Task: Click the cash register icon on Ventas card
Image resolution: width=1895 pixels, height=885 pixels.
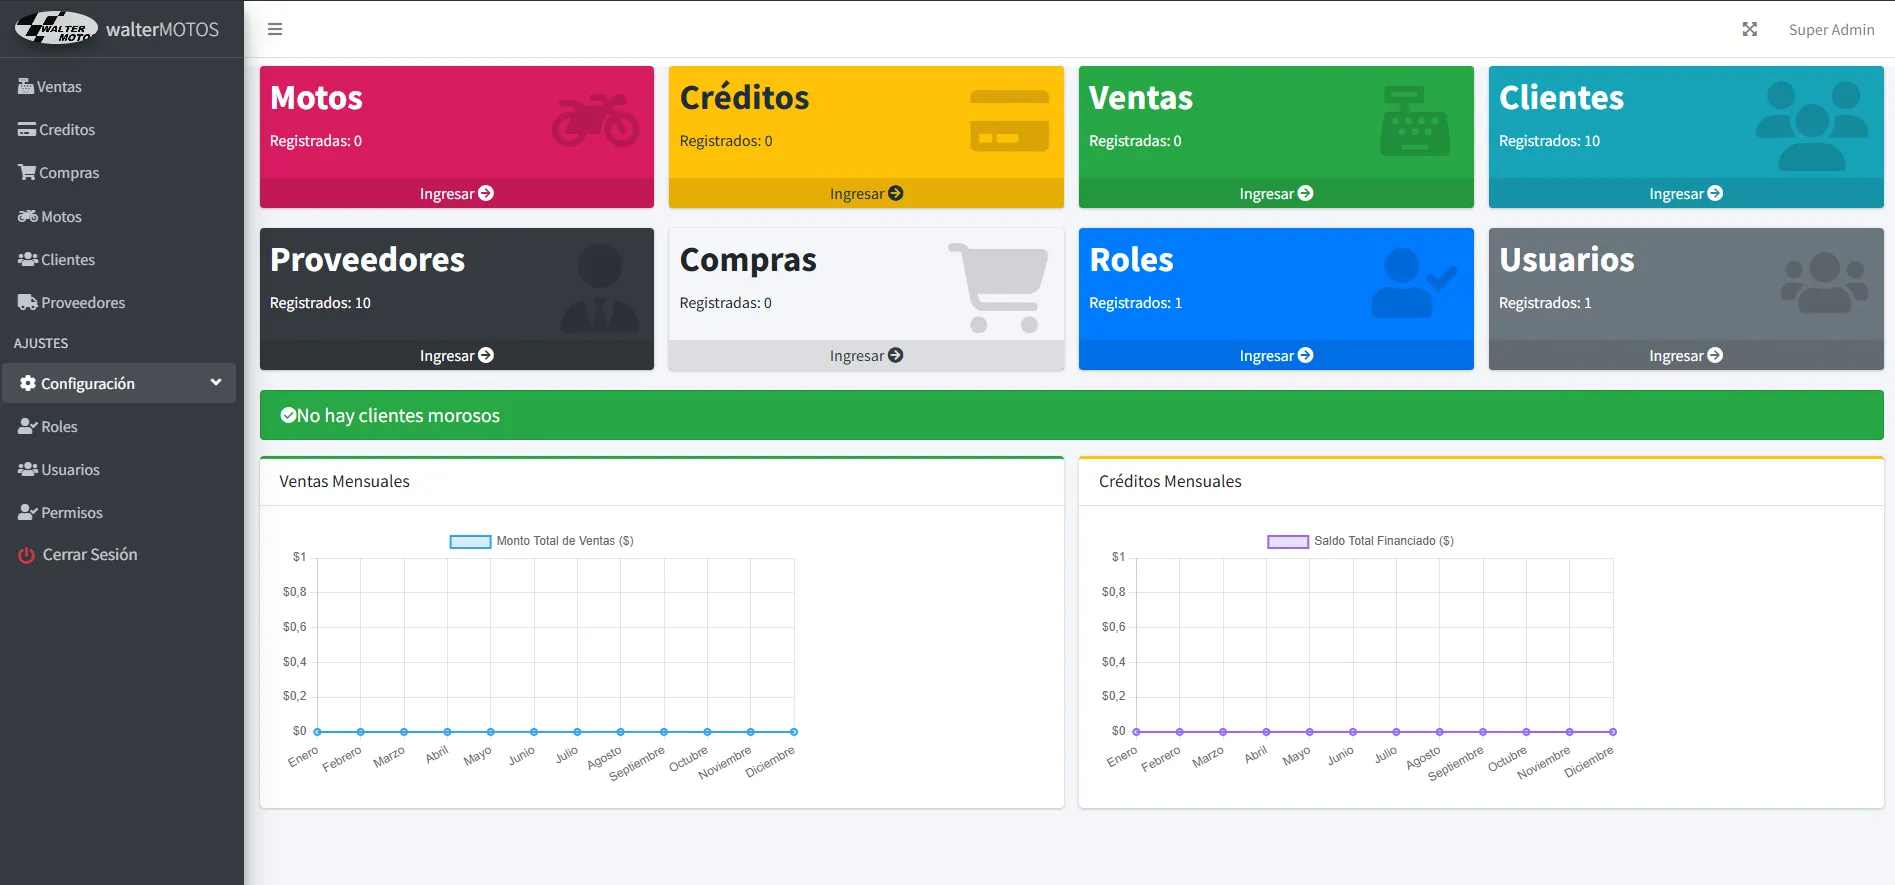Action: coord(1414,120)
